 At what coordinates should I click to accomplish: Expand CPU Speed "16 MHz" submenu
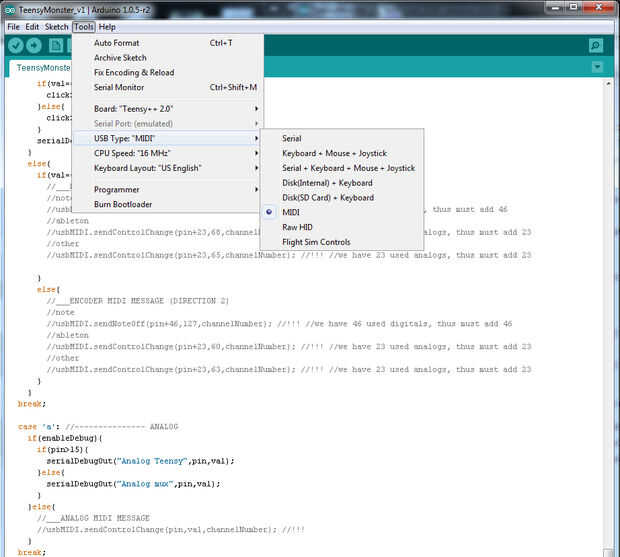[168, 153]
